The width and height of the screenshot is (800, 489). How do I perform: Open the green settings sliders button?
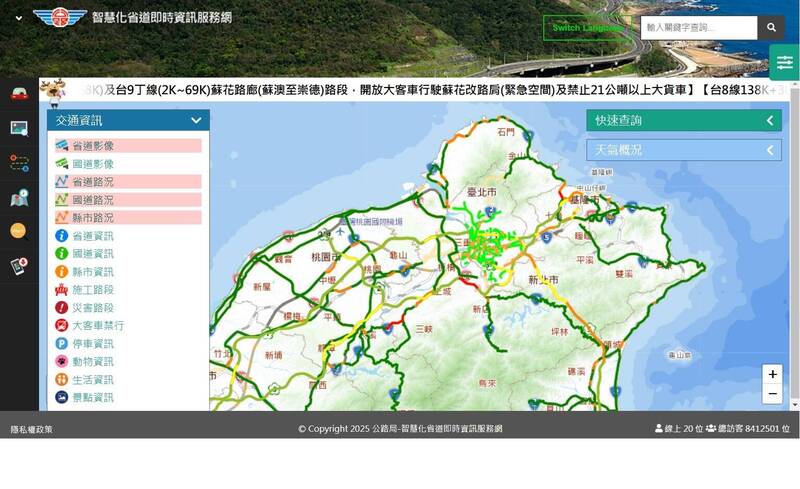(x=784, y=62)
